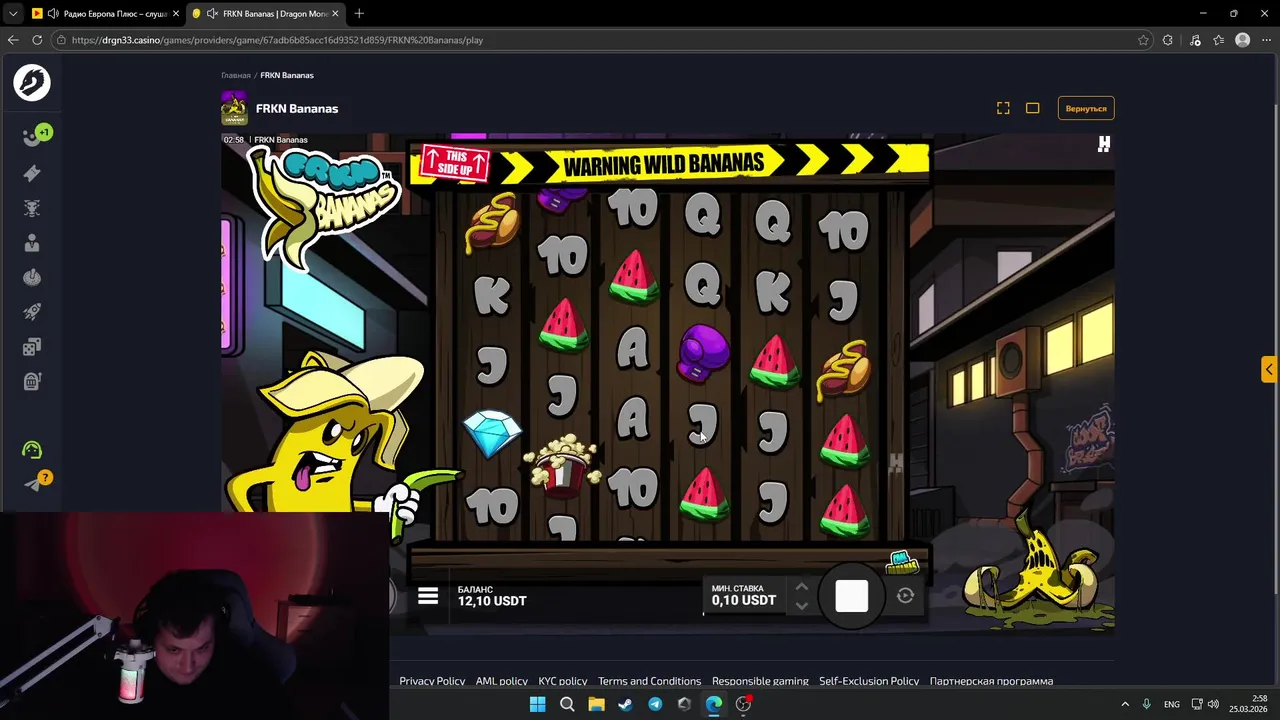Open taskbar search magnifier
The width and height of the screenshot is (1280, 720).
[x=567, y=704]
